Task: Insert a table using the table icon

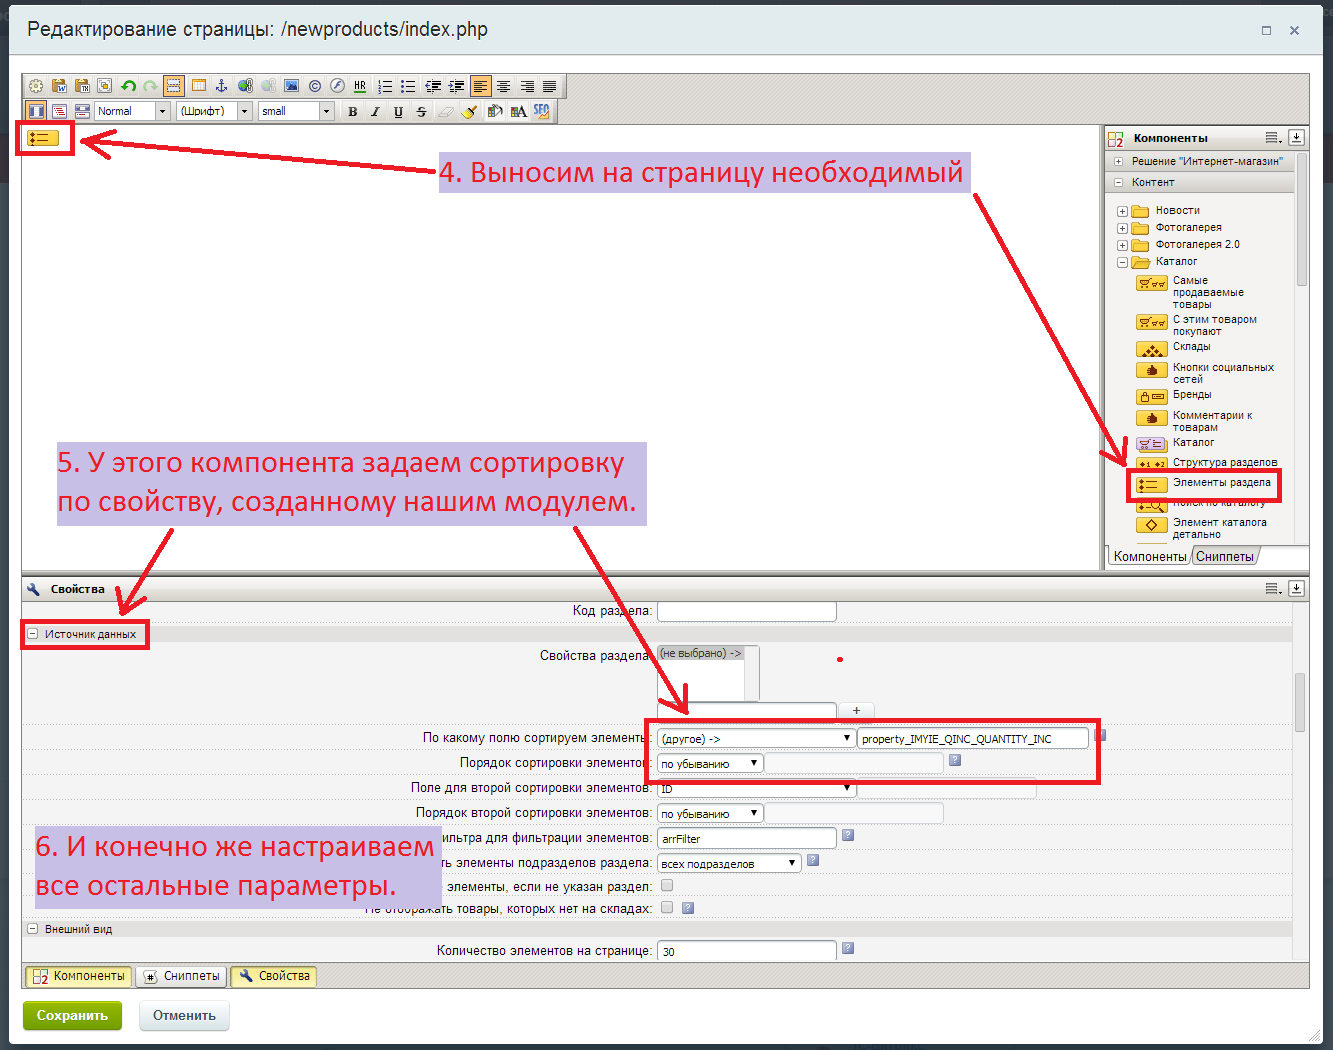Action: [x=198, y=86]
